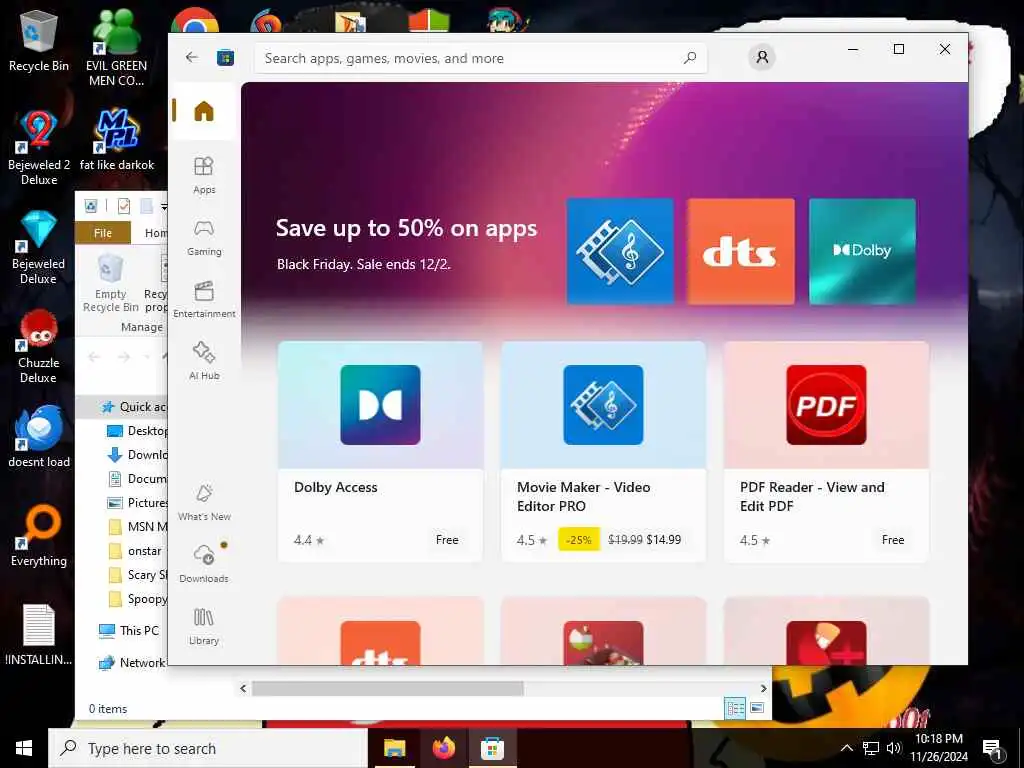The height and width of the screenshot is (768, 1024).
Task: Click Explorer scrollbar right arrow
Action: click(x=763, y=688)
